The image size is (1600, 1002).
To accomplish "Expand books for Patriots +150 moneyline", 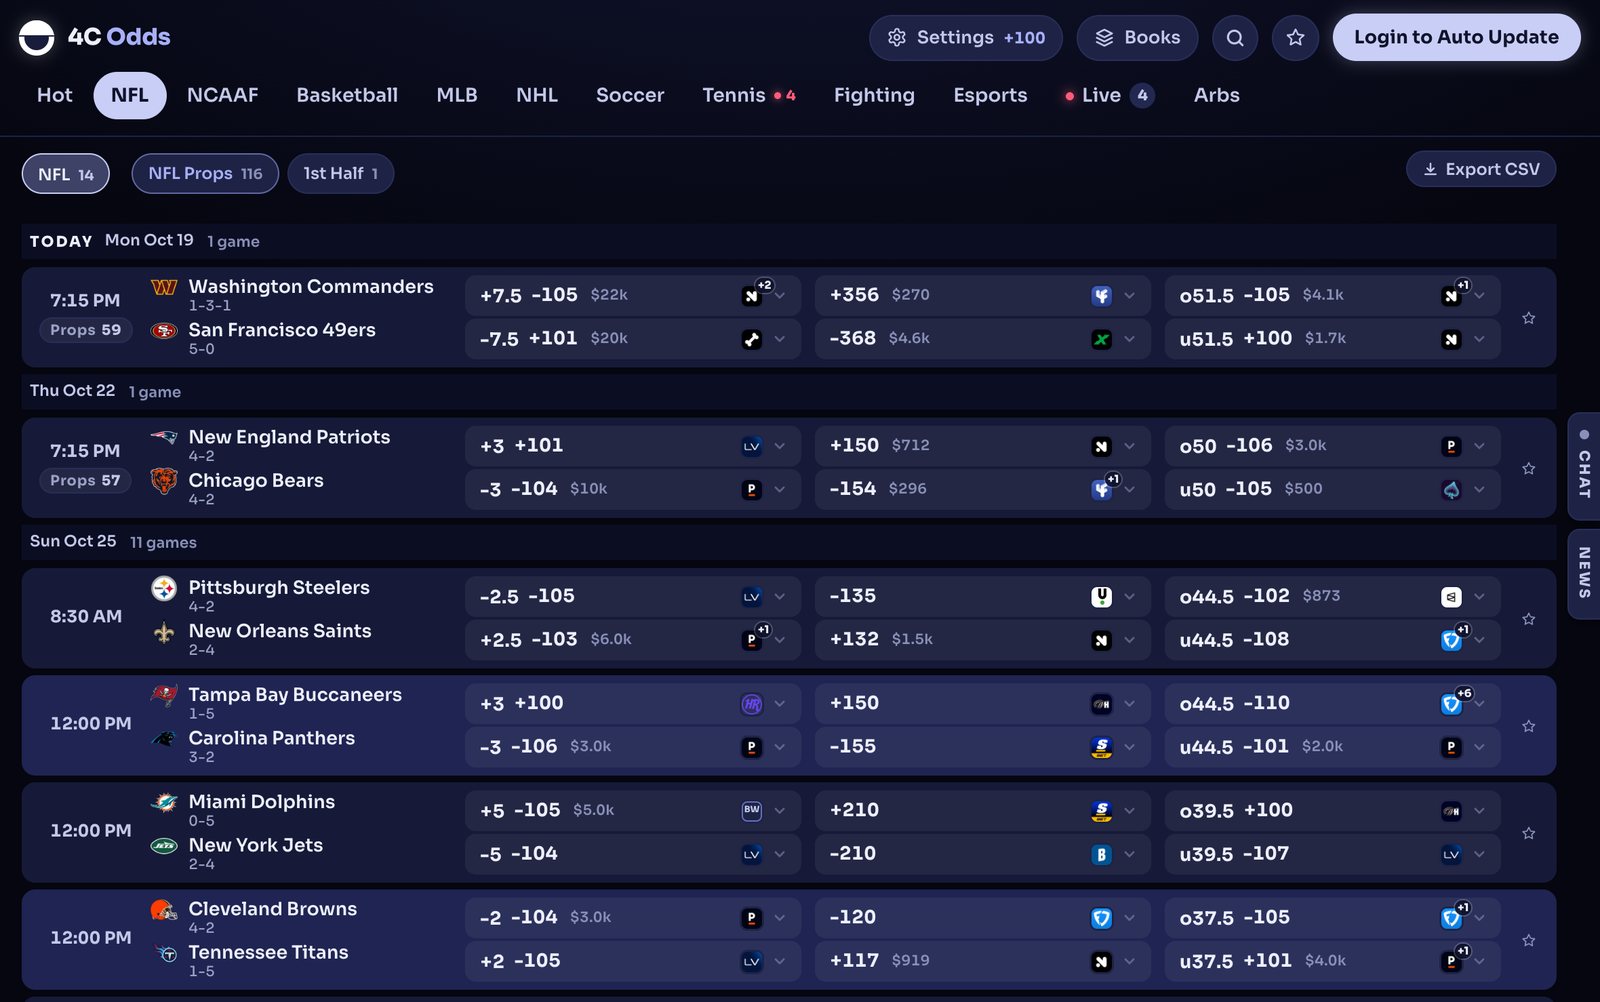I will 1129,446.
